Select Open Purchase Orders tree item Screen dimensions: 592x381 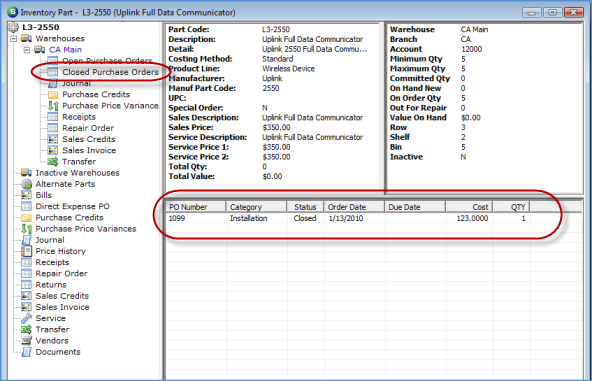(107, 61)
